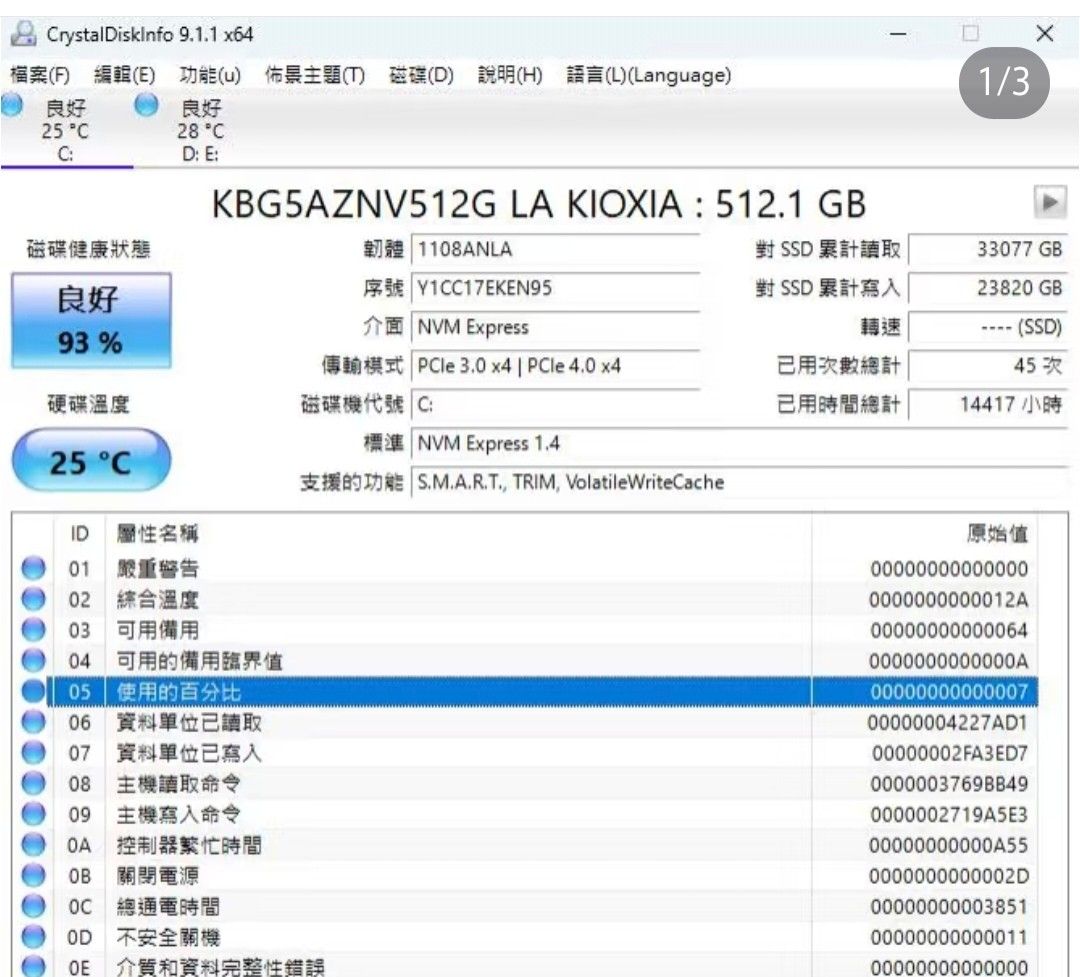Minimize the CrystalDiskInfo window
The image size is (1080, 977).
(897, 34)
